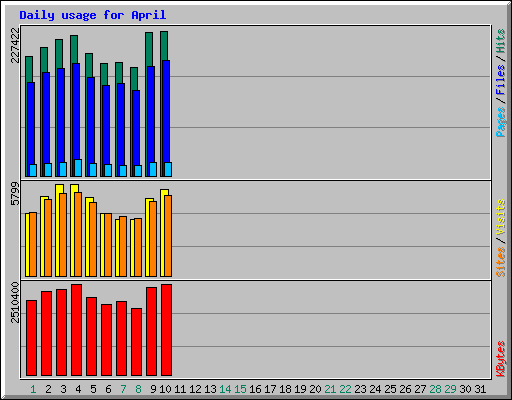
Task: Click green day label 14
Action: (x=225, y=389)
